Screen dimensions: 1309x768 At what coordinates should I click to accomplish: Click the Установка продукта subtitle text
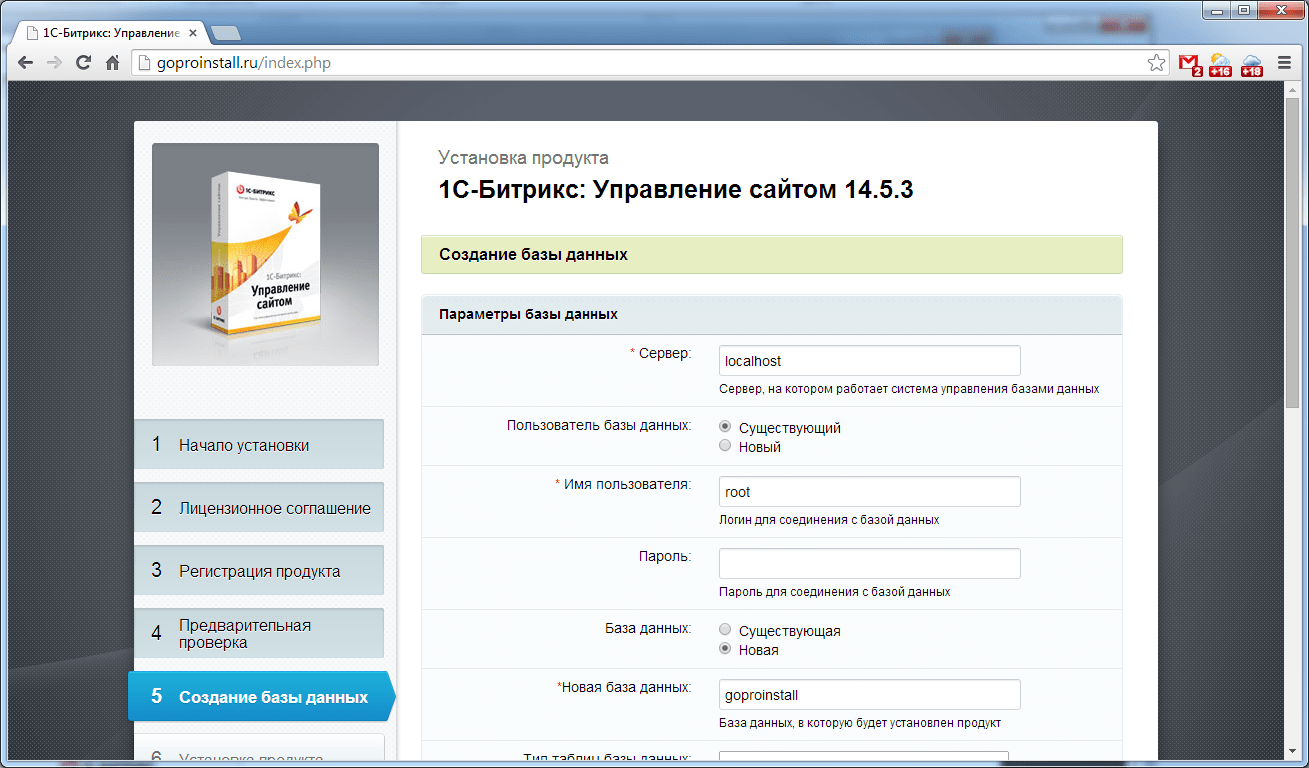[x=523, y=158]
